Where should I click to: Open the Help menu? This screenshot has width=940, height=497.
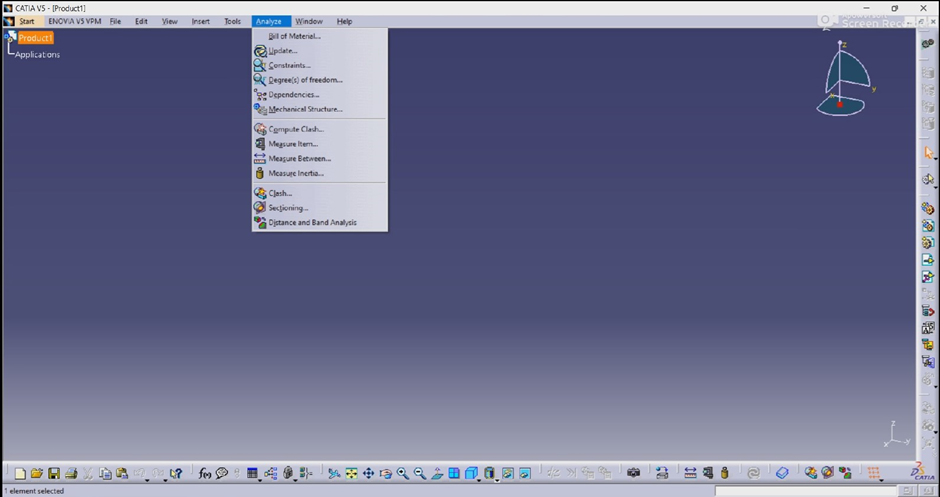click(344, 21)
